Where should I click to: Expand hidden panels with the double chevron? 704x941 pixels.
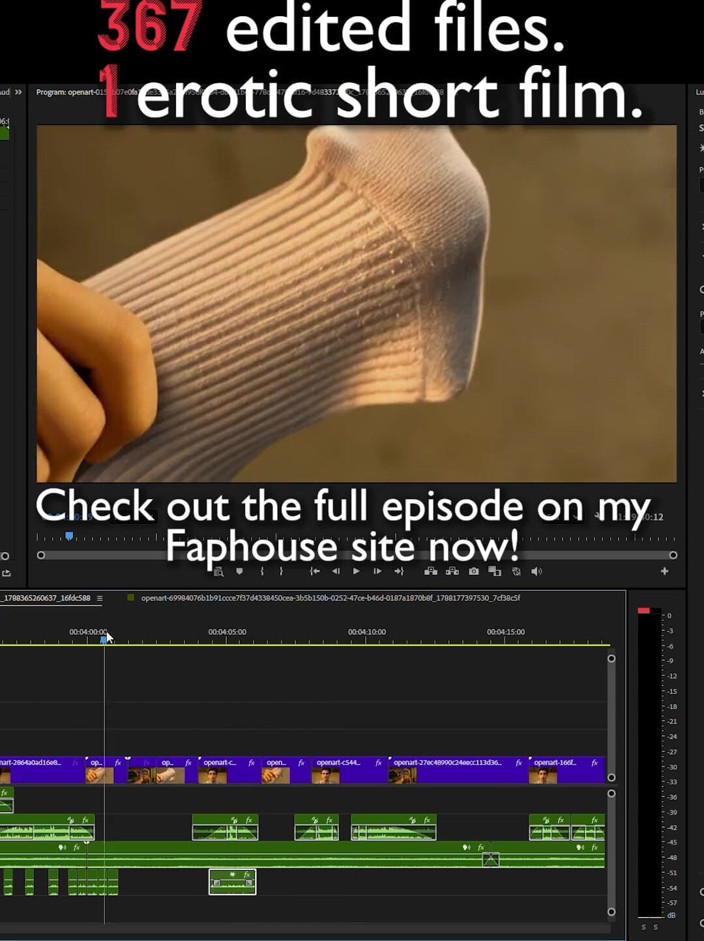coord(19,92)
